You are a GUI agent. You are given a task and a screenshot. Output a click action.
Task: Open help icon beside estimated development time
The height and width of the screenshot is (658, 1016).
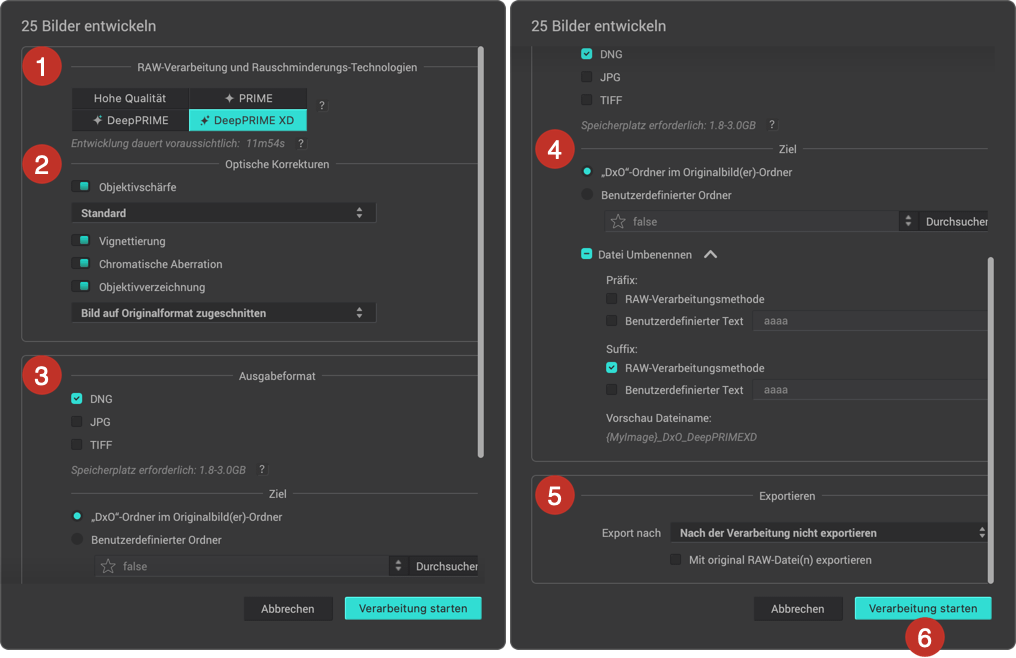coord(301,143)
